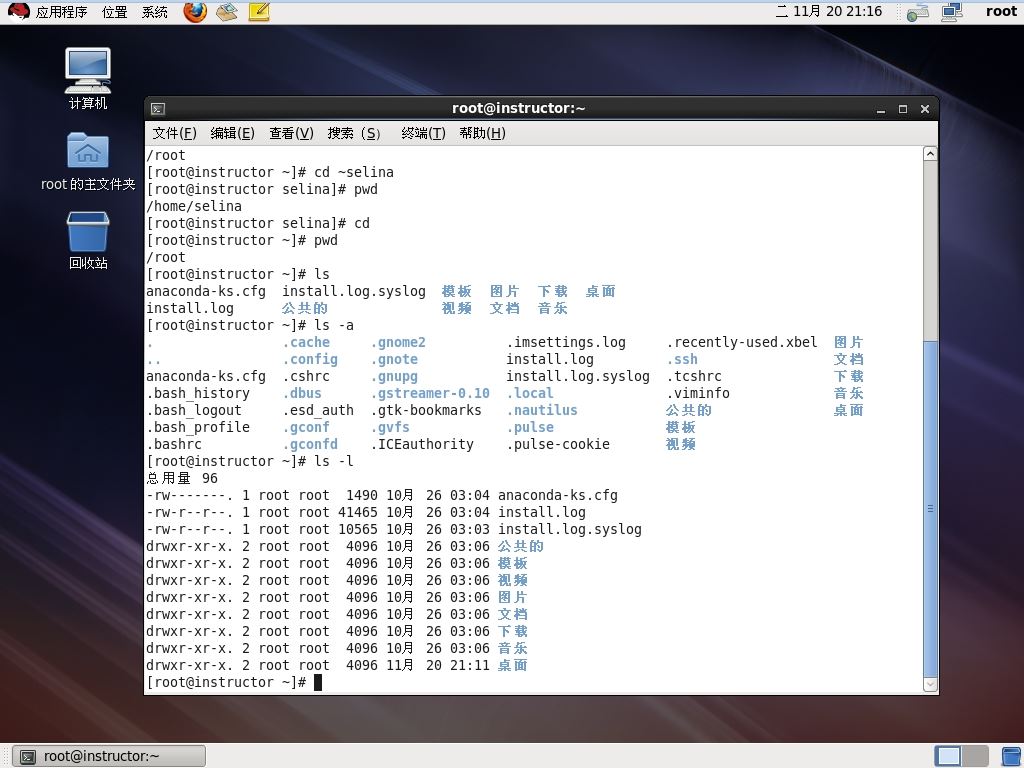1024x768 pixels.
Task: Close the terminal window
Action: point(925,109)
